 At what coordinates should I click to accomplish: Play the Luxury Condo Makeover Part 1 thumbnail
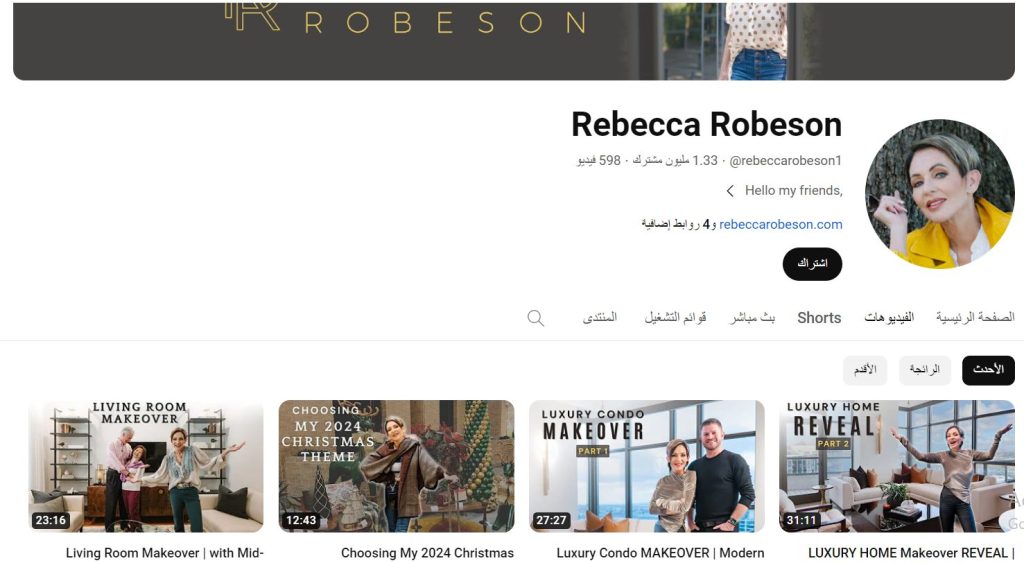[646, 466]
